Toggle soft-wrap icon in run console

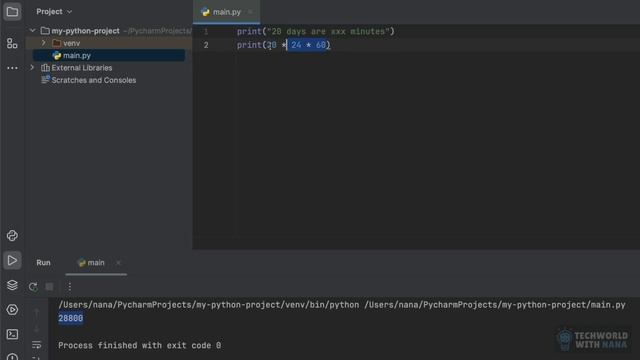click(x=37, y=345)
